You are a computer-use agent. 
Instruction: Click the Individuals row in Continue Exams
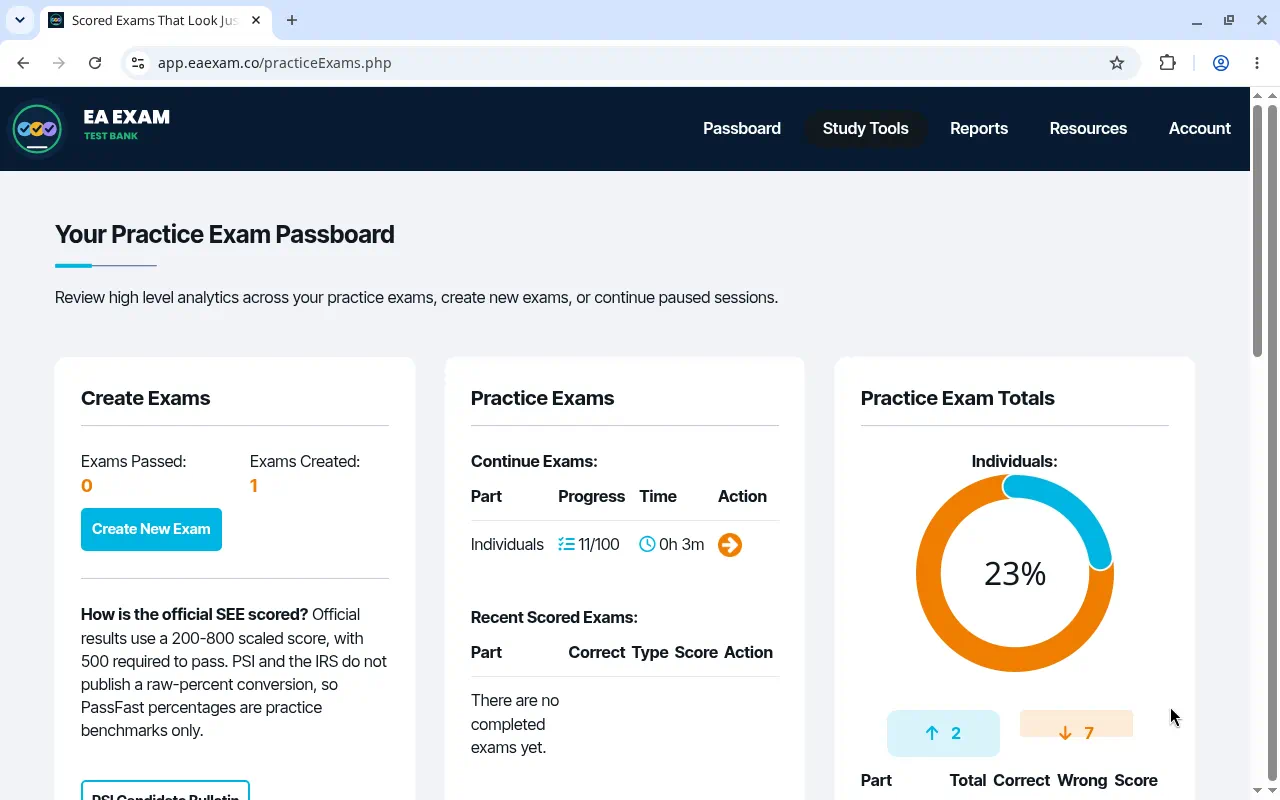[625, 545]
